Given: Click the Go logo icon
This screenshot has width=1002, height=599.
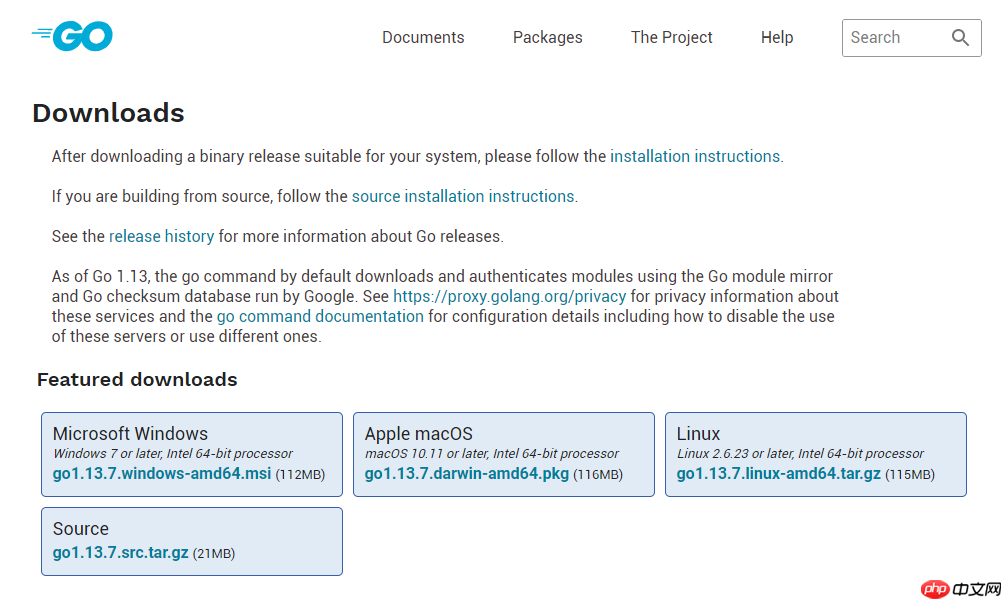Looking at the screenshot, I should [72, 36].
